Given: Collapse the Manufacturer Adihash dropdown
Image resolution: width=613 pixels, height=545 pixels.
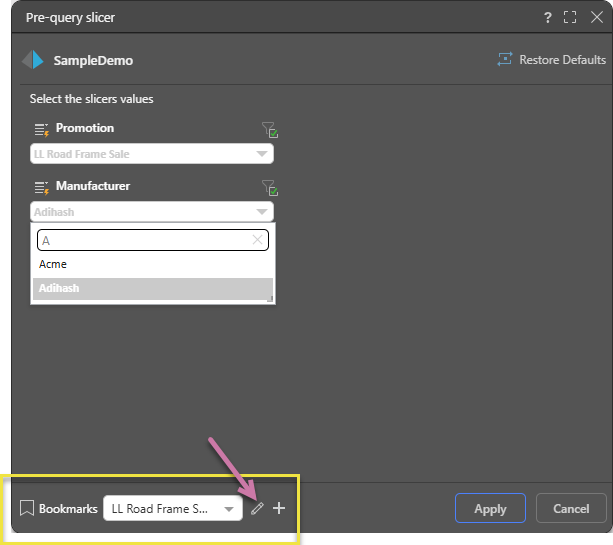Looking at the screenshot, I should [261, 212].
